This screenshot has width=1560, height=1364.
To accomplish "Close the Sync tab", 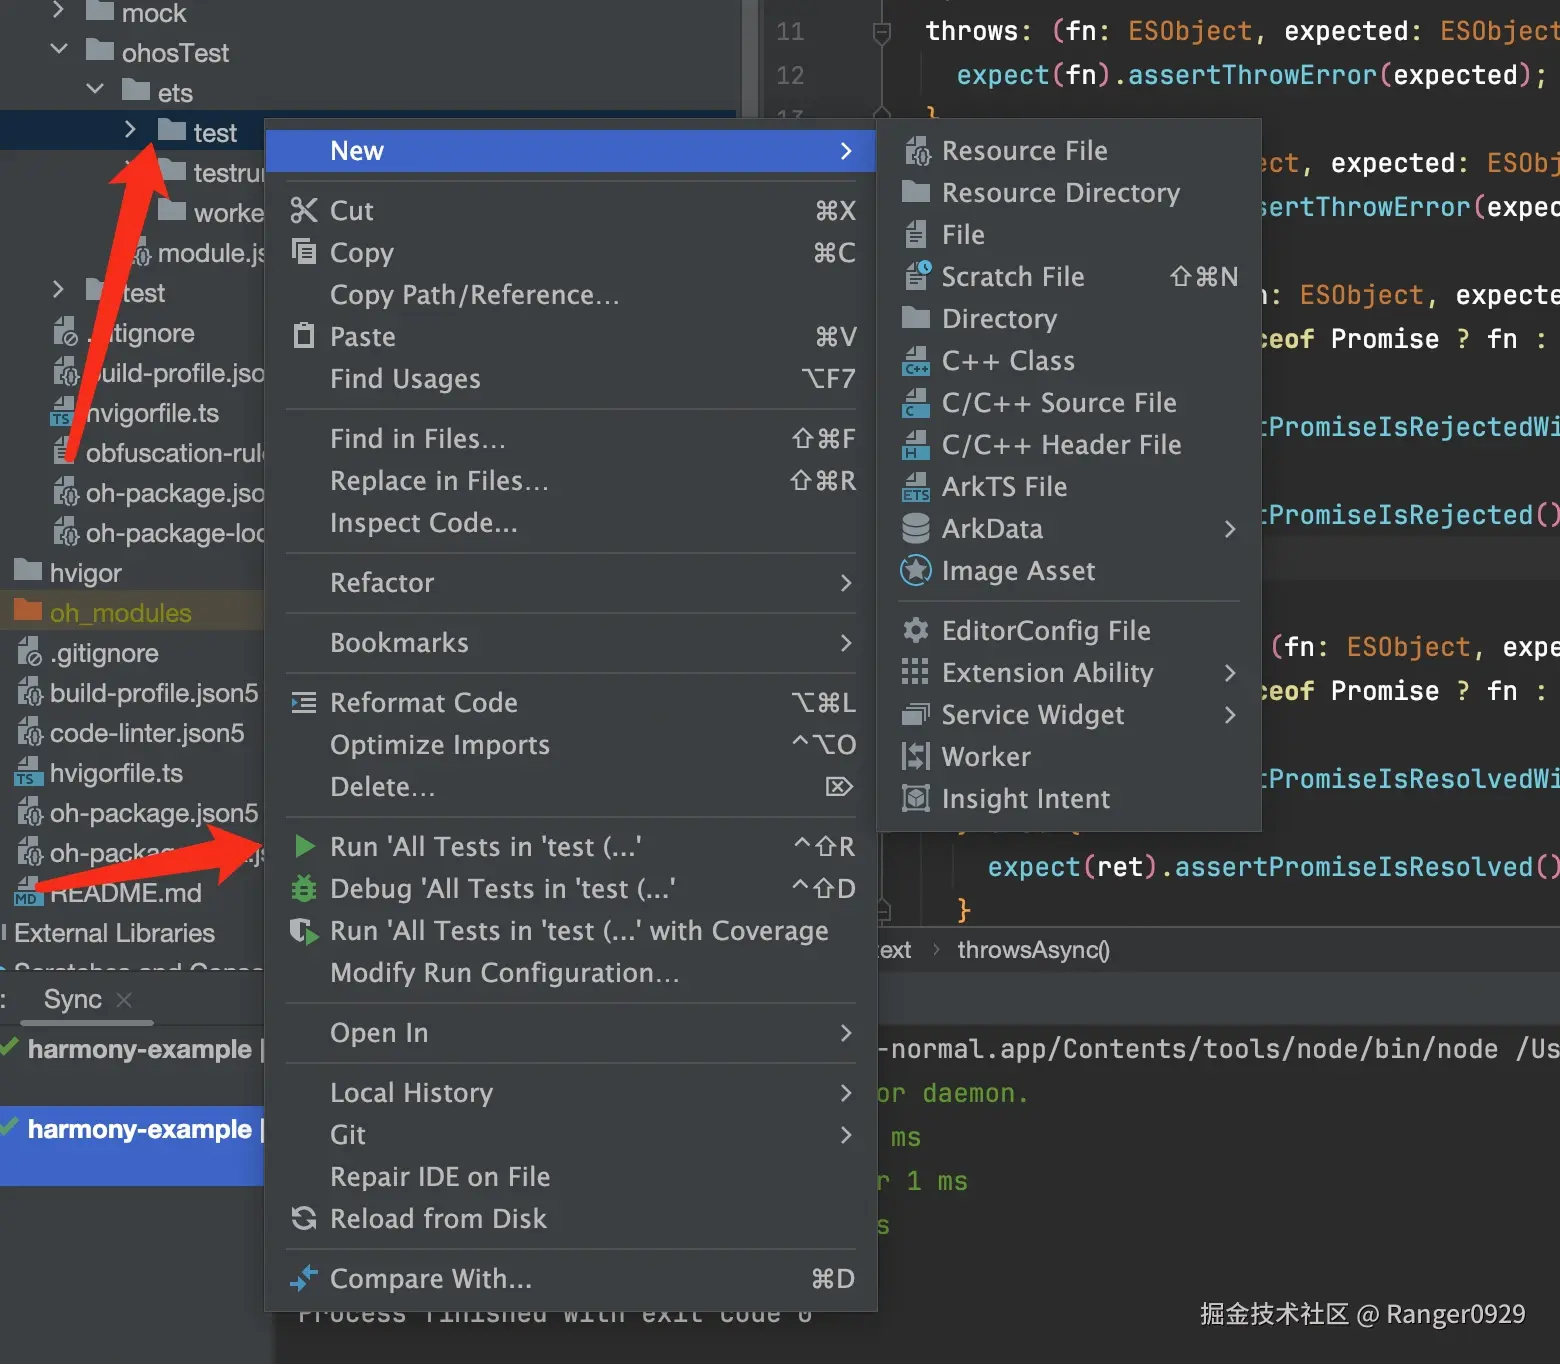I will (124, 999).
